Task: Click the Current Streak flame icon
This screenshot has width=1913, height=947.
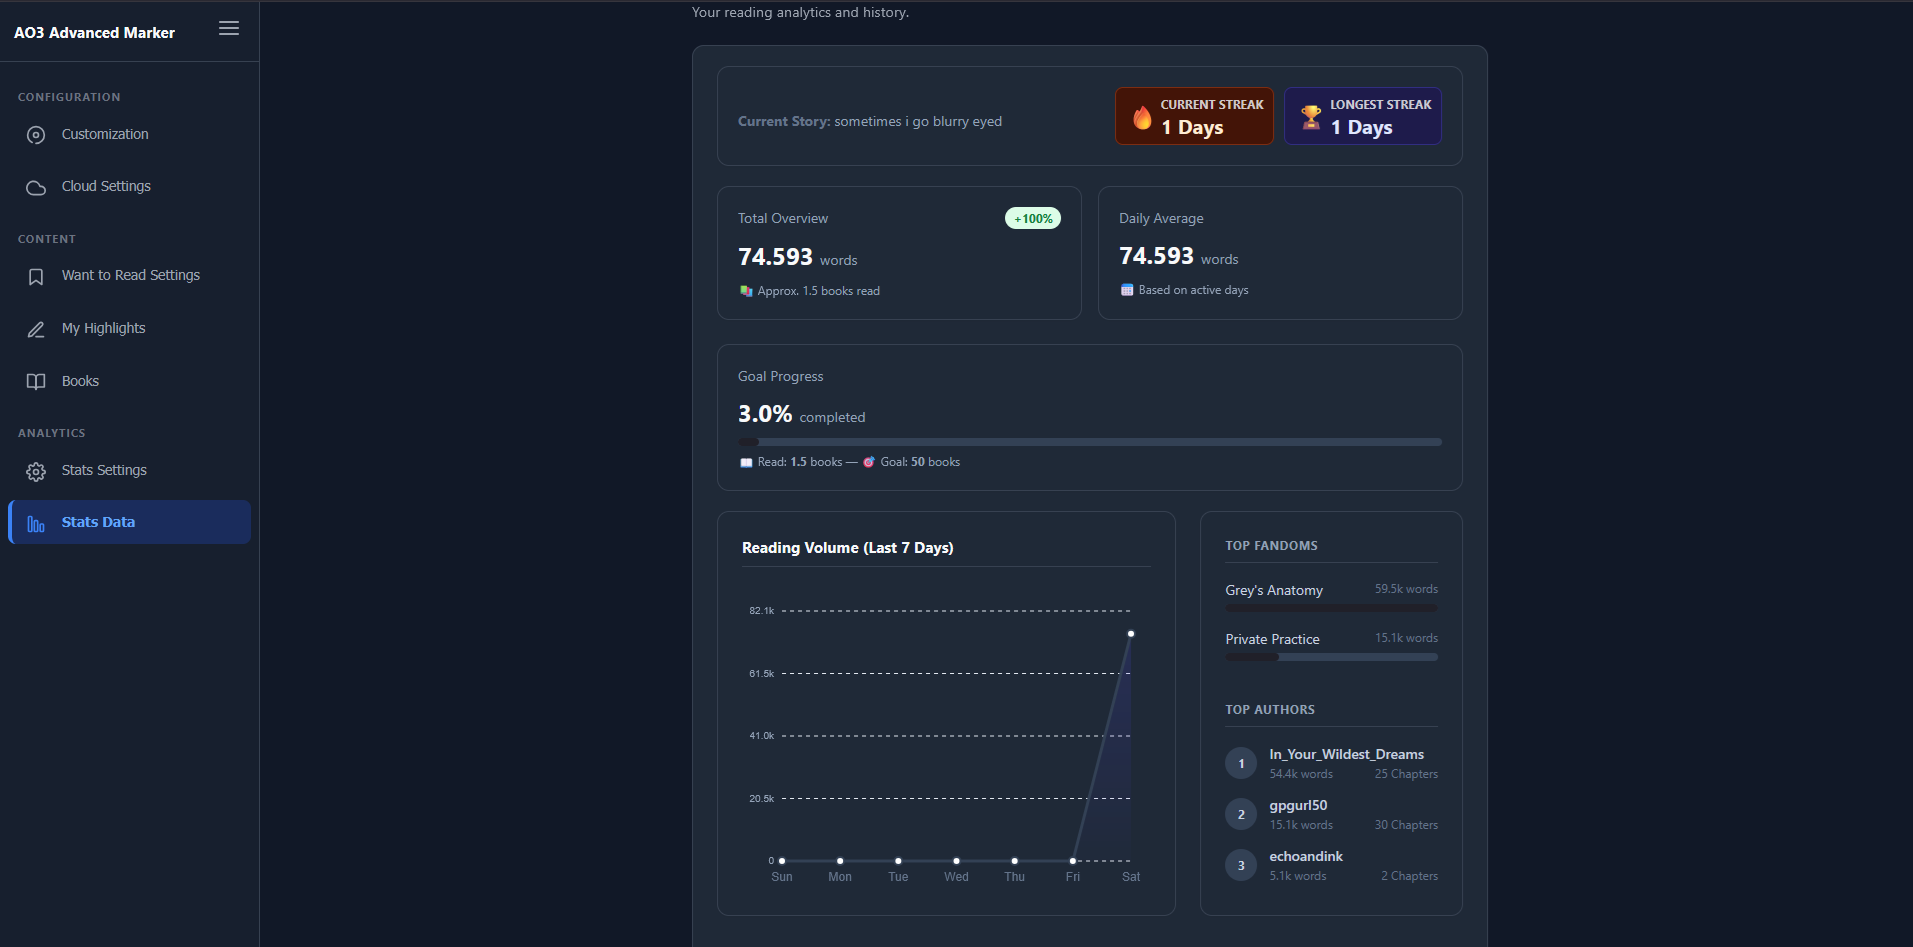Action: pos(1142,117)
